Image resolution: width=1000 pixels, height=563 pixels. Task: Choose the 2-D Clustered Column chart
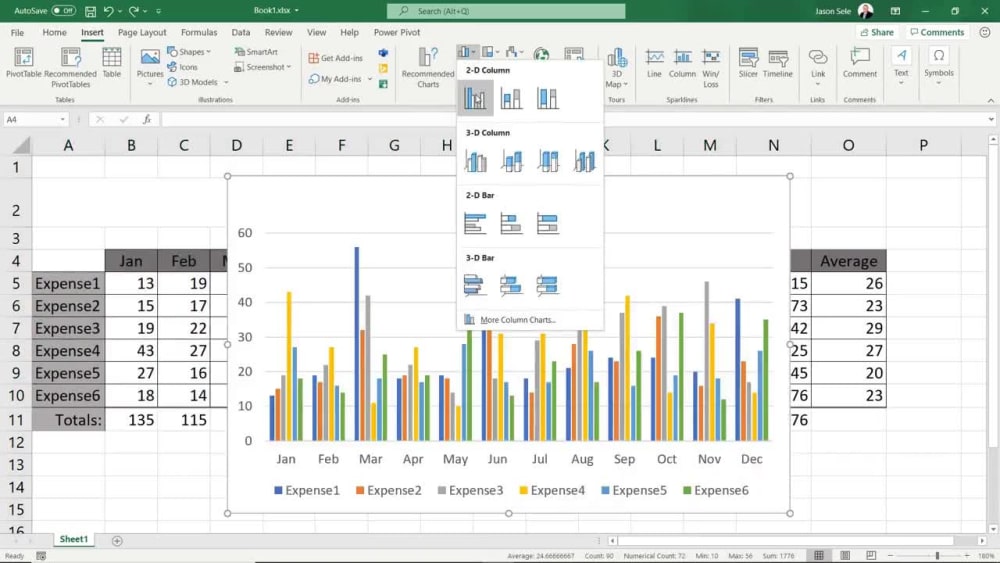tap(475, 98)
